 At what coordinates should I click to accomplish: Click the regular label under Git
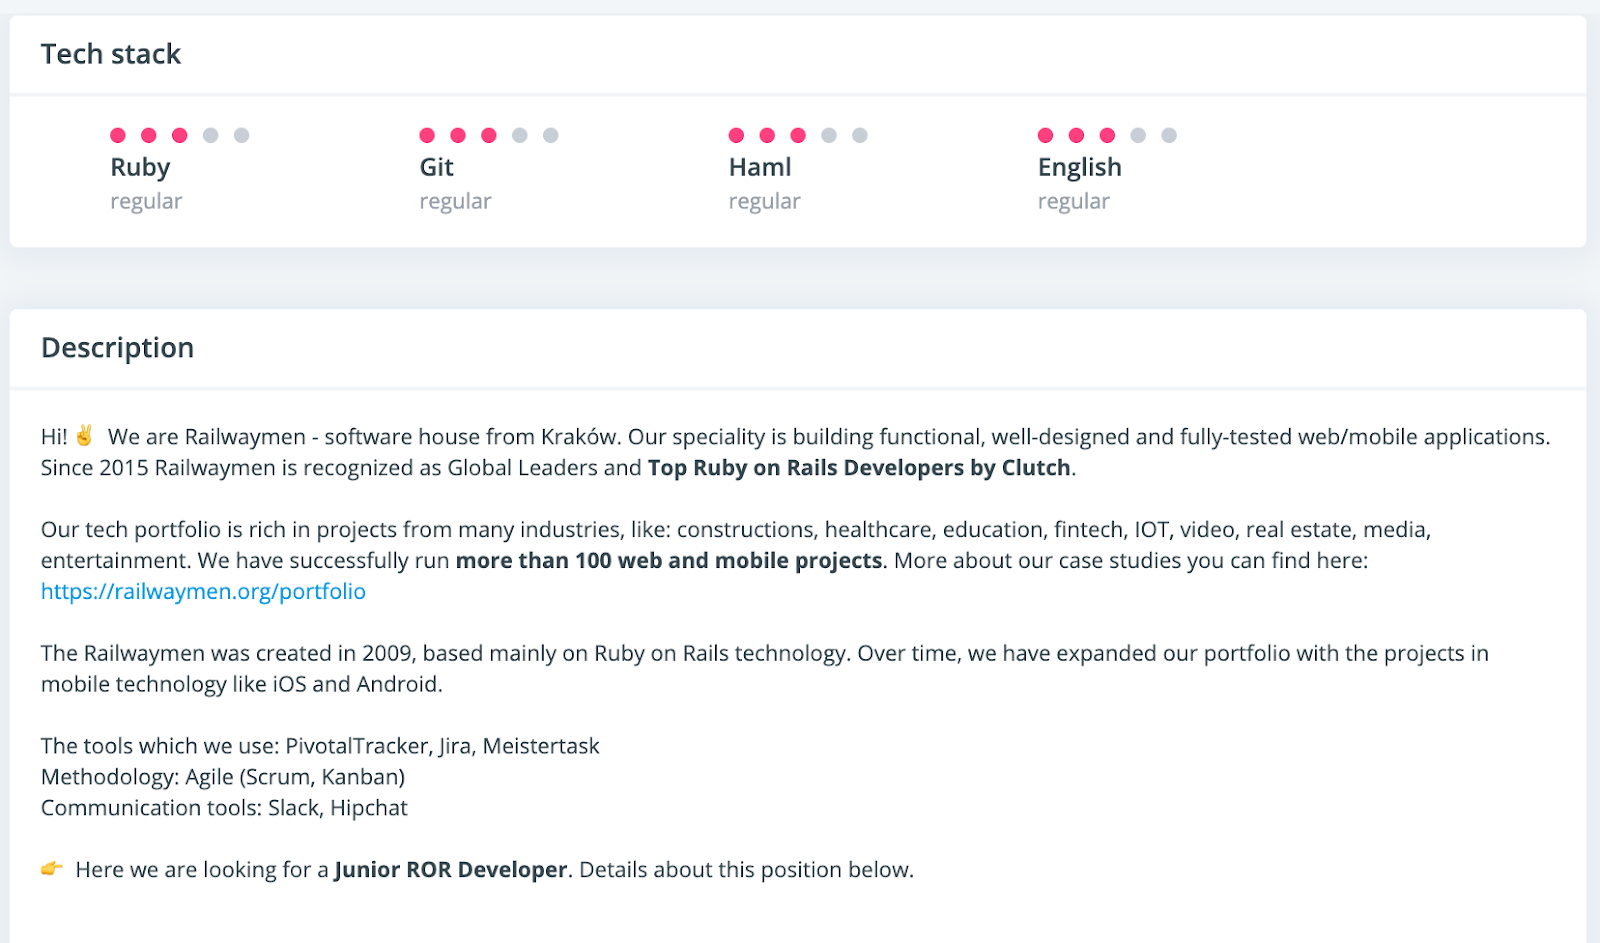(x=455, y=200)
